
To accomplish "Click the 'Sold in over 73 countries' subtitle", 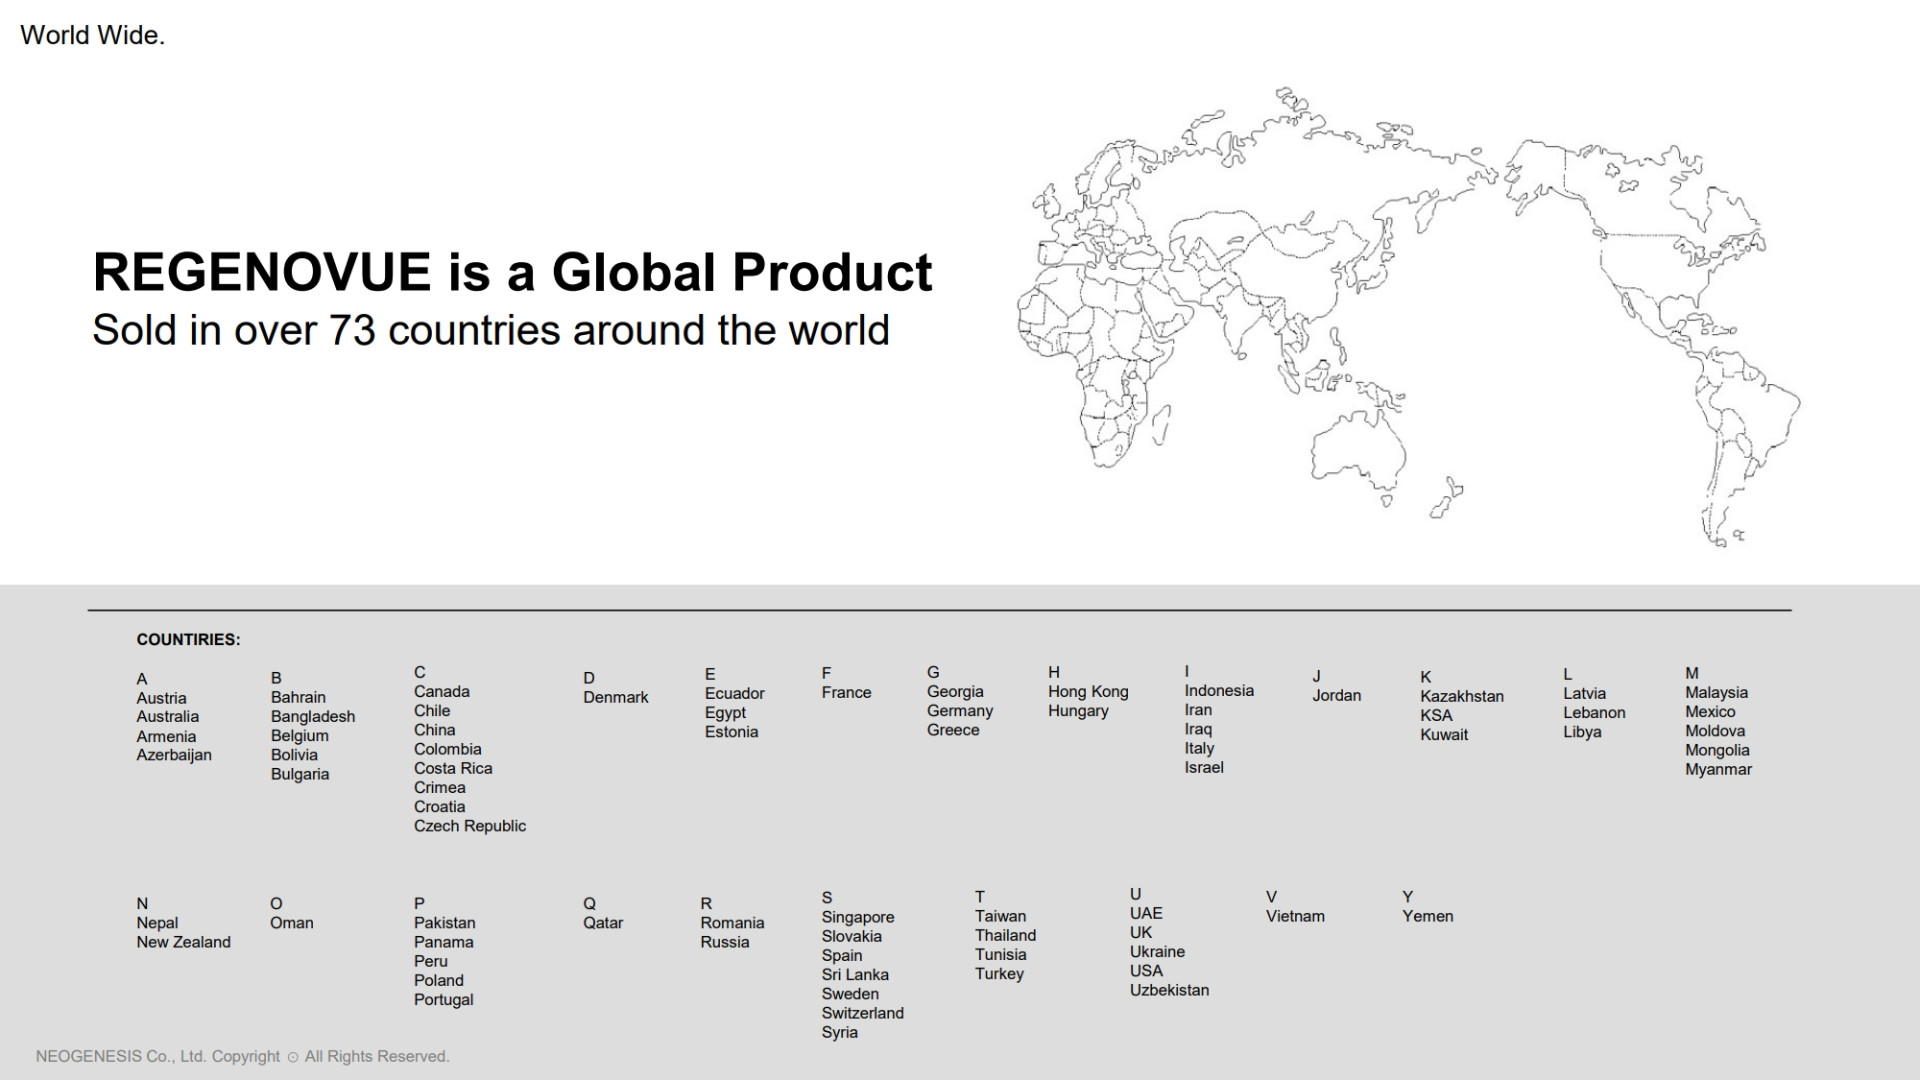I will [491, 330].
